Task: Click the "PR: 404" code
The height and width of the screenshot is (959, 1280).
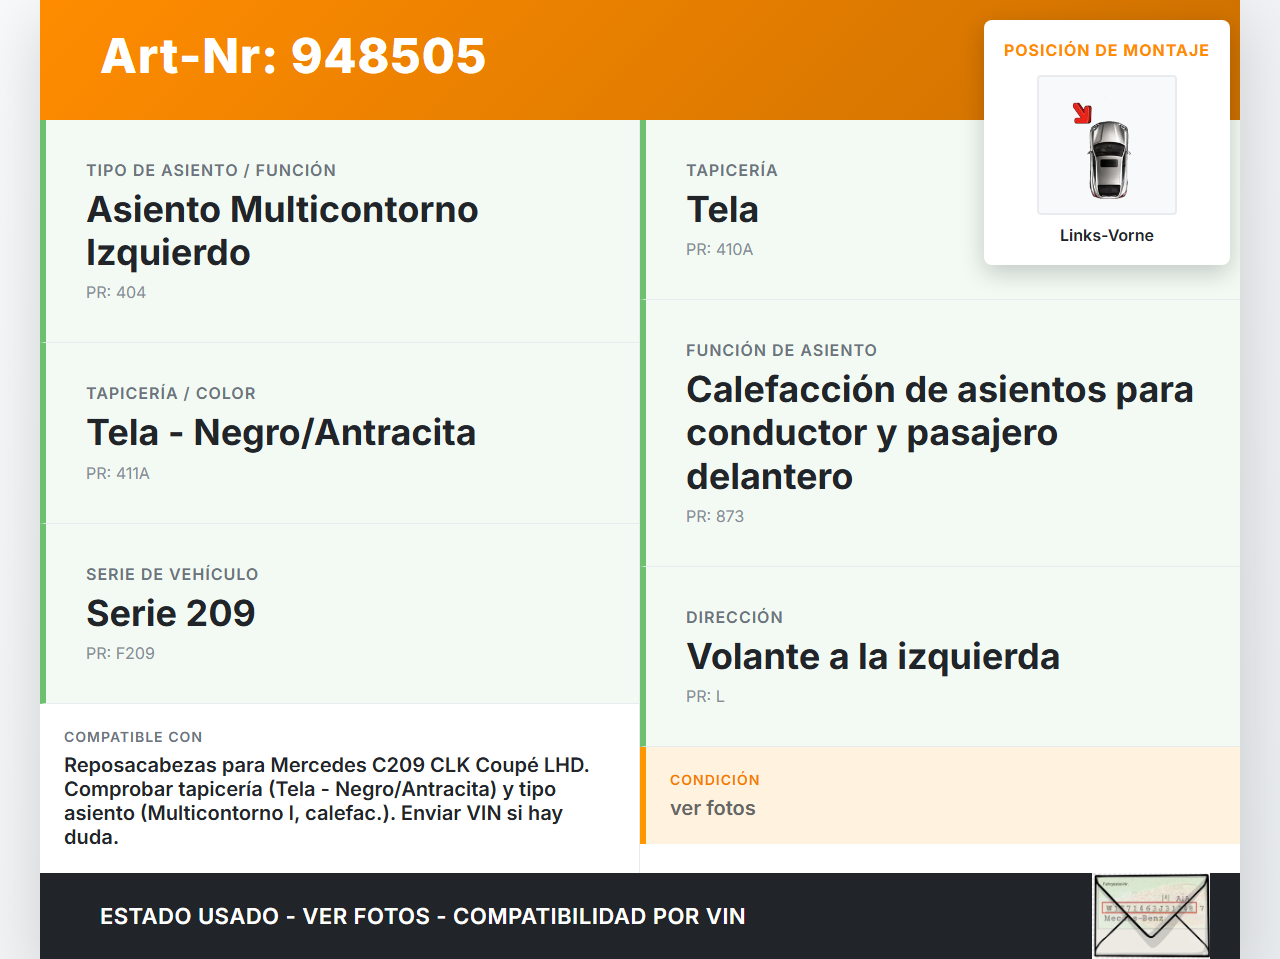Action: (x=116, y=292)
